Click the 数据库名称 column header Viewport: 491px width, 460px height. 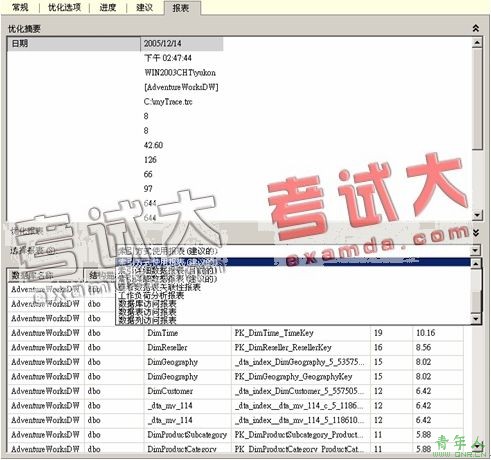tap(46, 276)
